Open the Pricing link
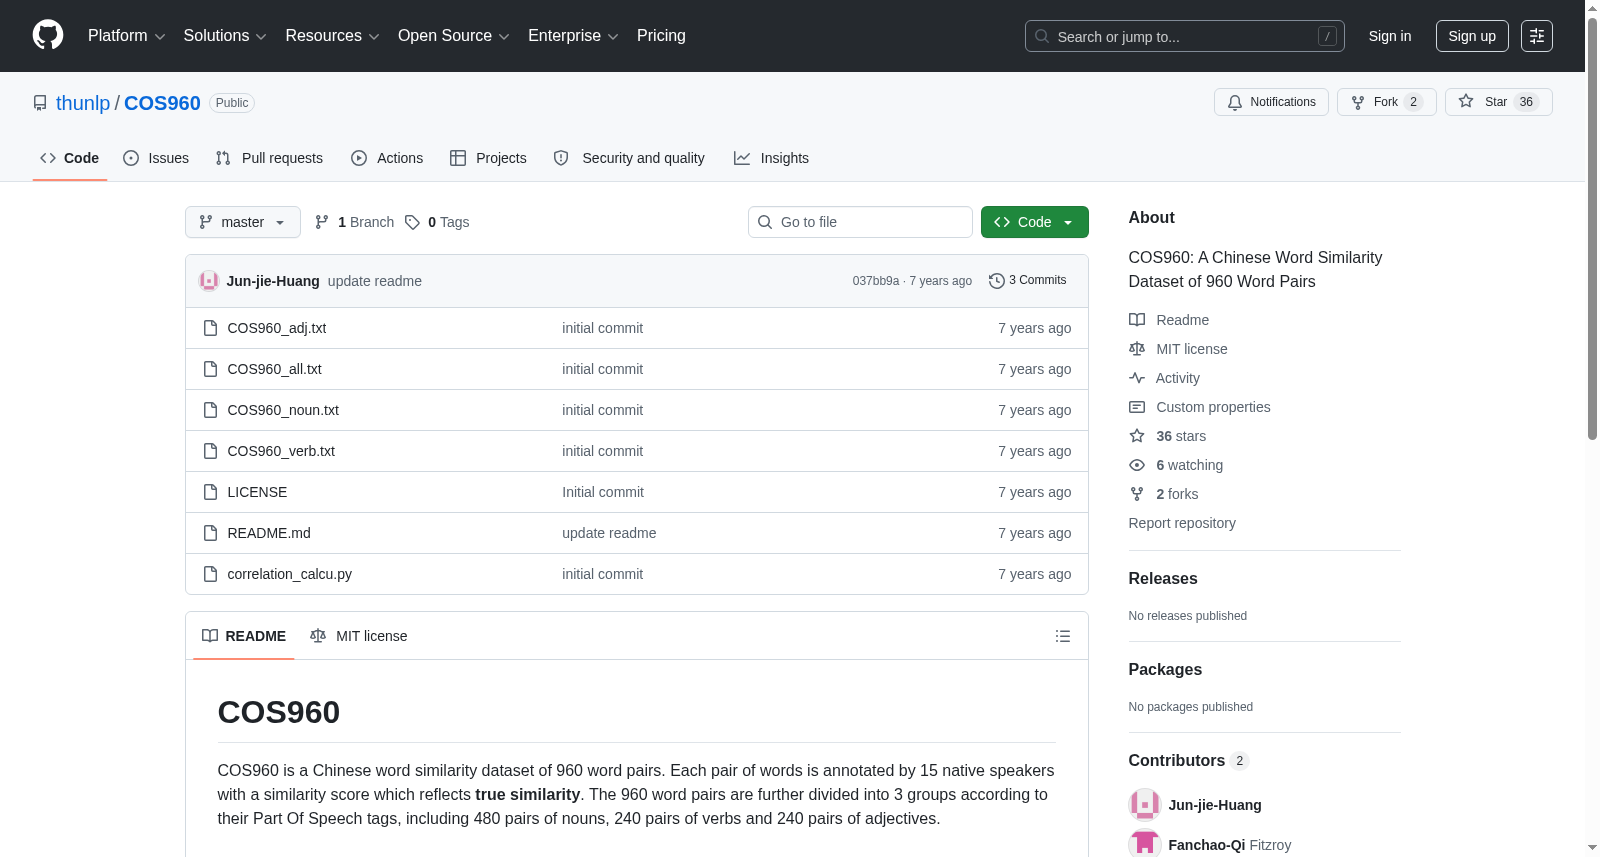1600x857 pixels. point(661,36)
